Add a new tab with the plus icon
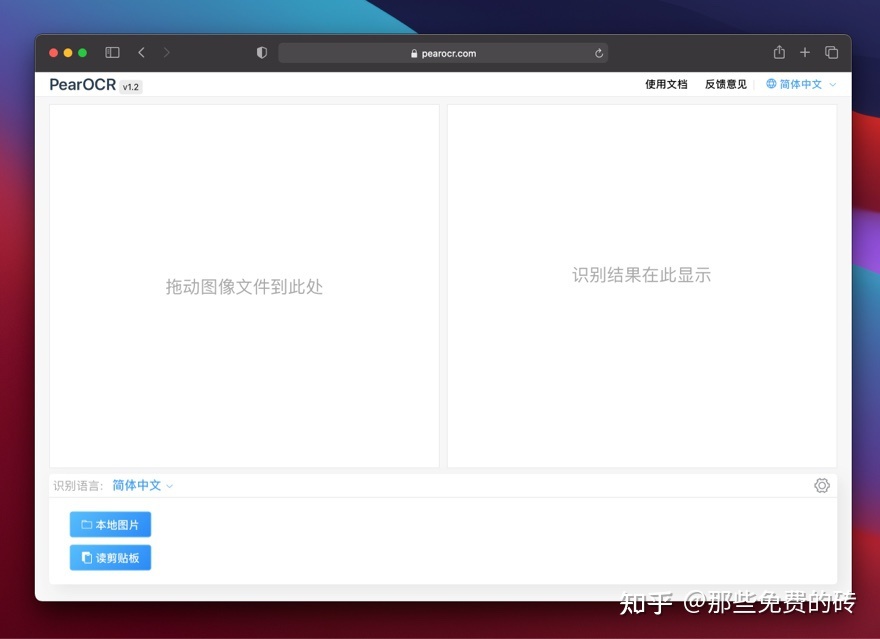The width and height of the screenshot is (880, 639). point(805,52)
